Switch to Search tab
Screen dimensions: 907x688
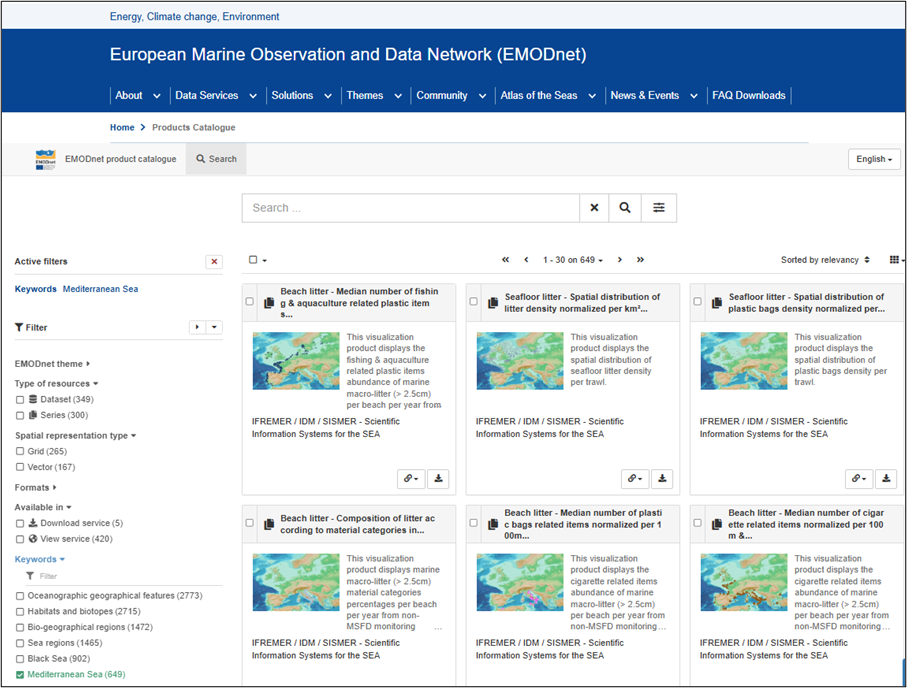[x=216, y=159]
